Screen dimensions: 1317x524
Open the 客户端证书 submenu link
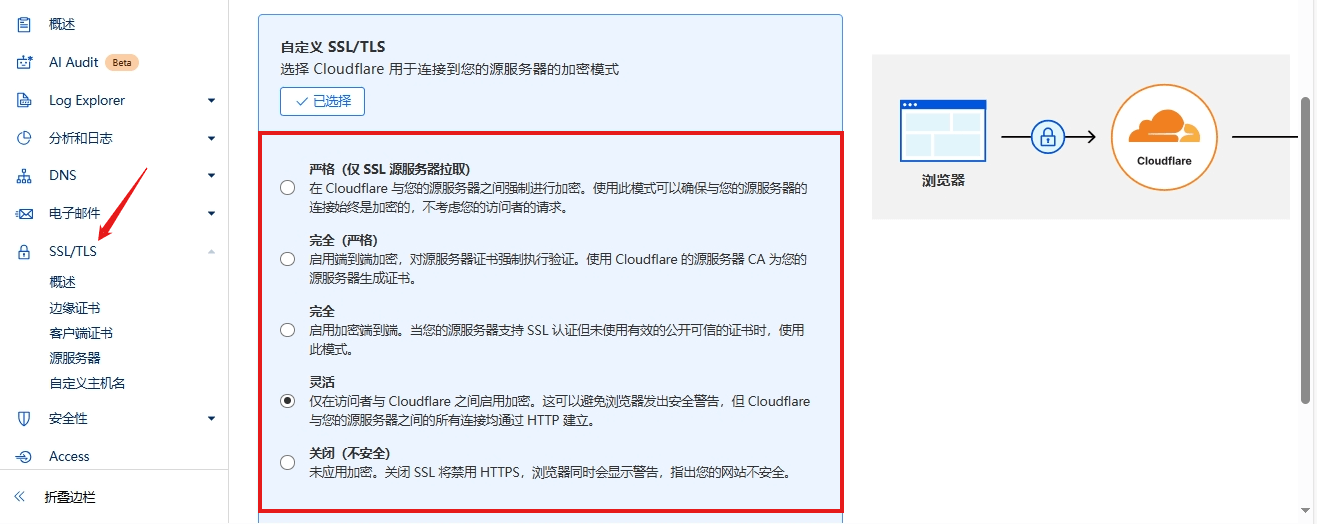(81, 333)
